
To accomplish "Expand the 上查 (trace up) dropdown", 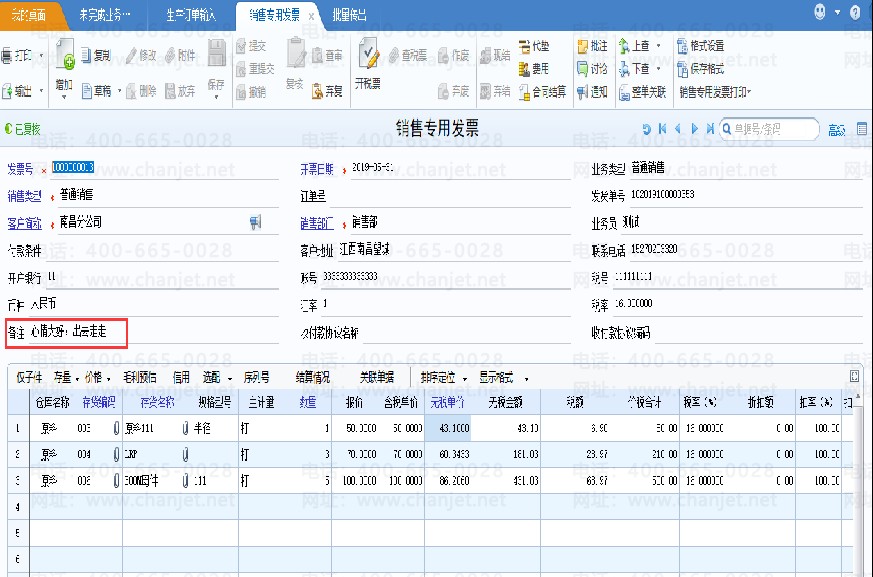I will pos(656,46).
